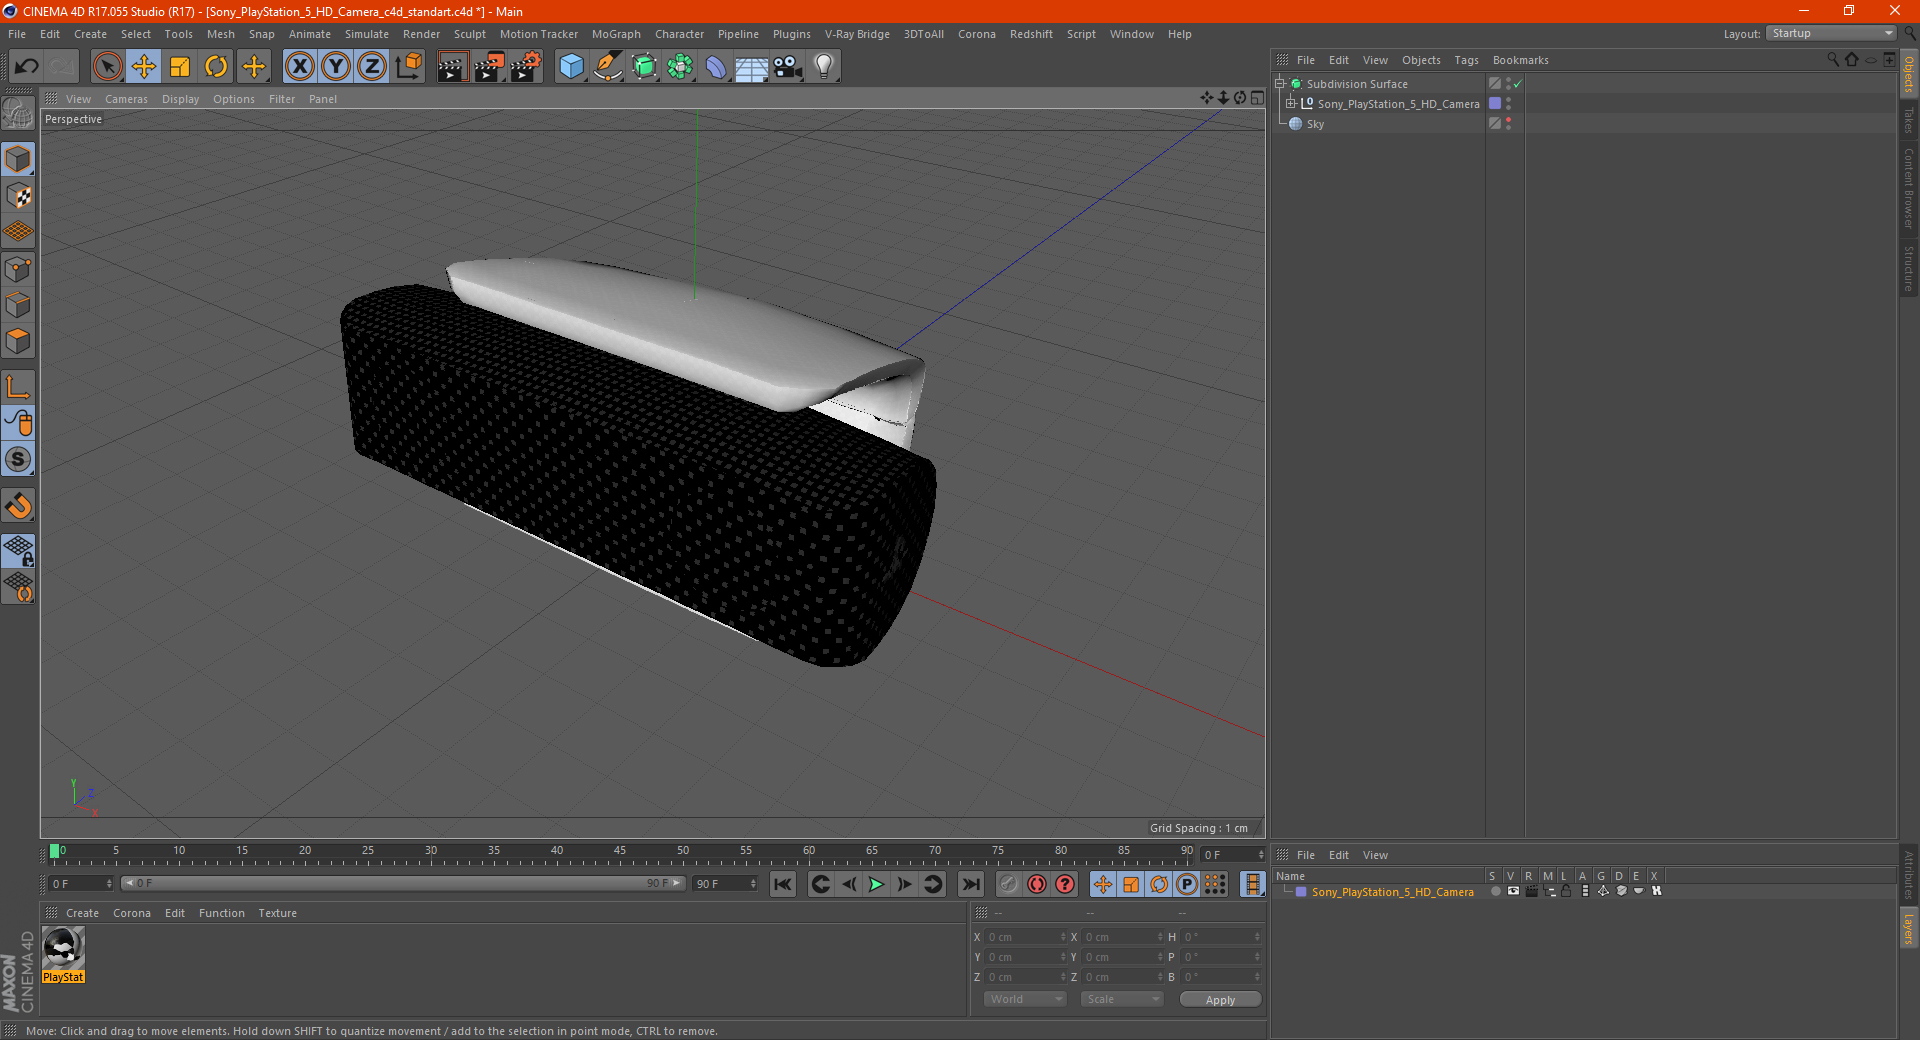The image size is (1920, 1040).
Task: Open the Content Browser side tab
Action: click(x=1908, y=188)
